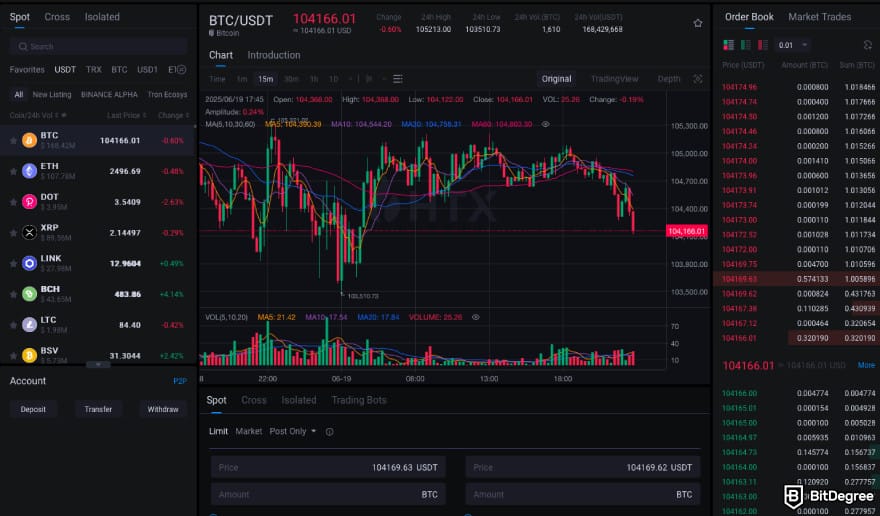Click the Deposit button
This screenshot has width=880, height=516.
(x=33, y=409)
